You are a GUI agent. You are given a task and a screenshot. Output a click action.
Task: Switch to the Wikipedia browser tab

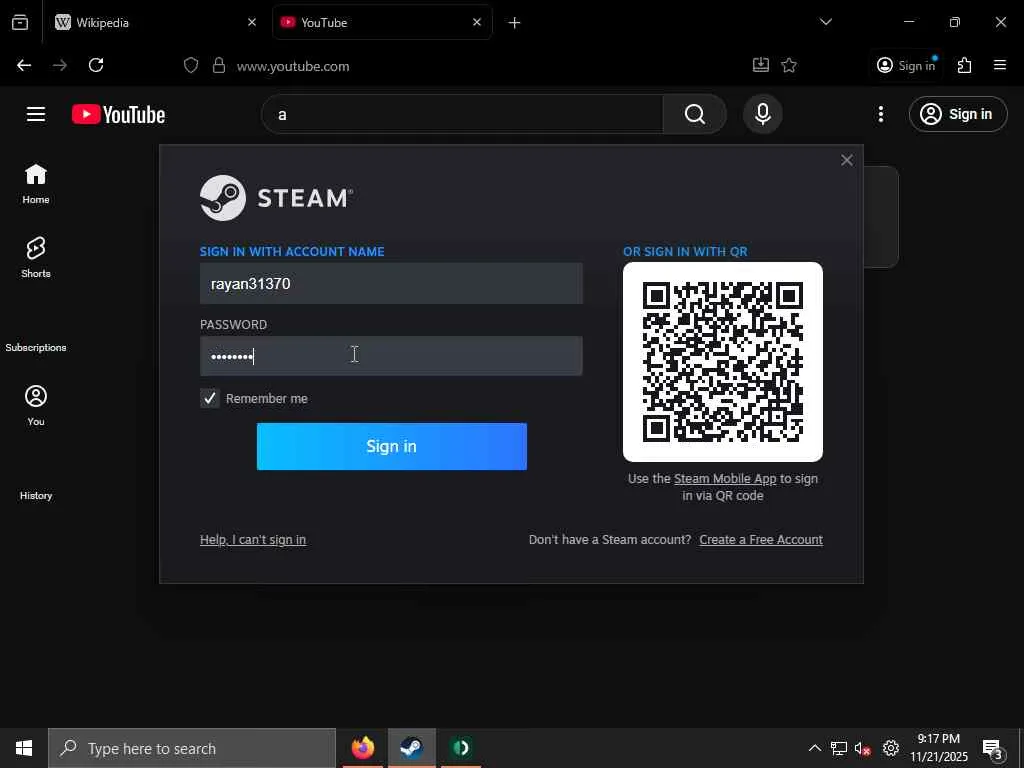coord(155,22)
